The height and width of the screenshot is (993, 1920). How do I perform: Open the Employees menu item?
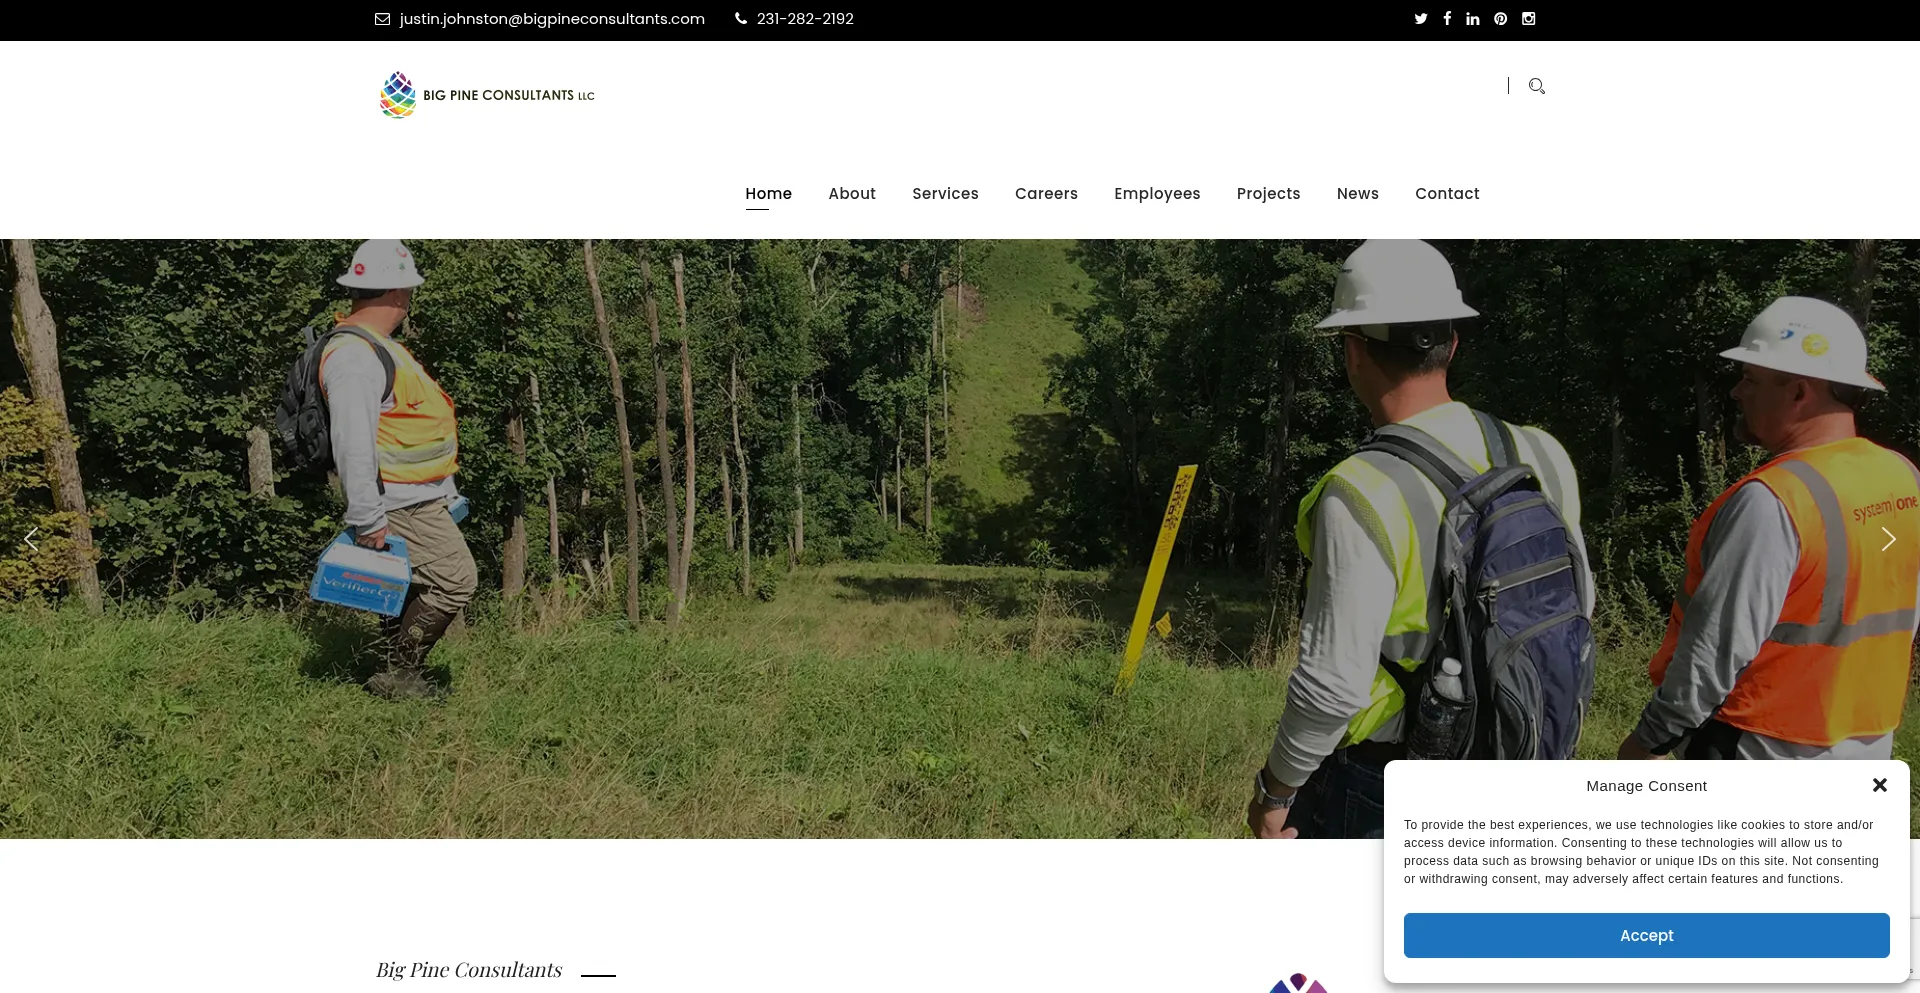coord(1157,194)
